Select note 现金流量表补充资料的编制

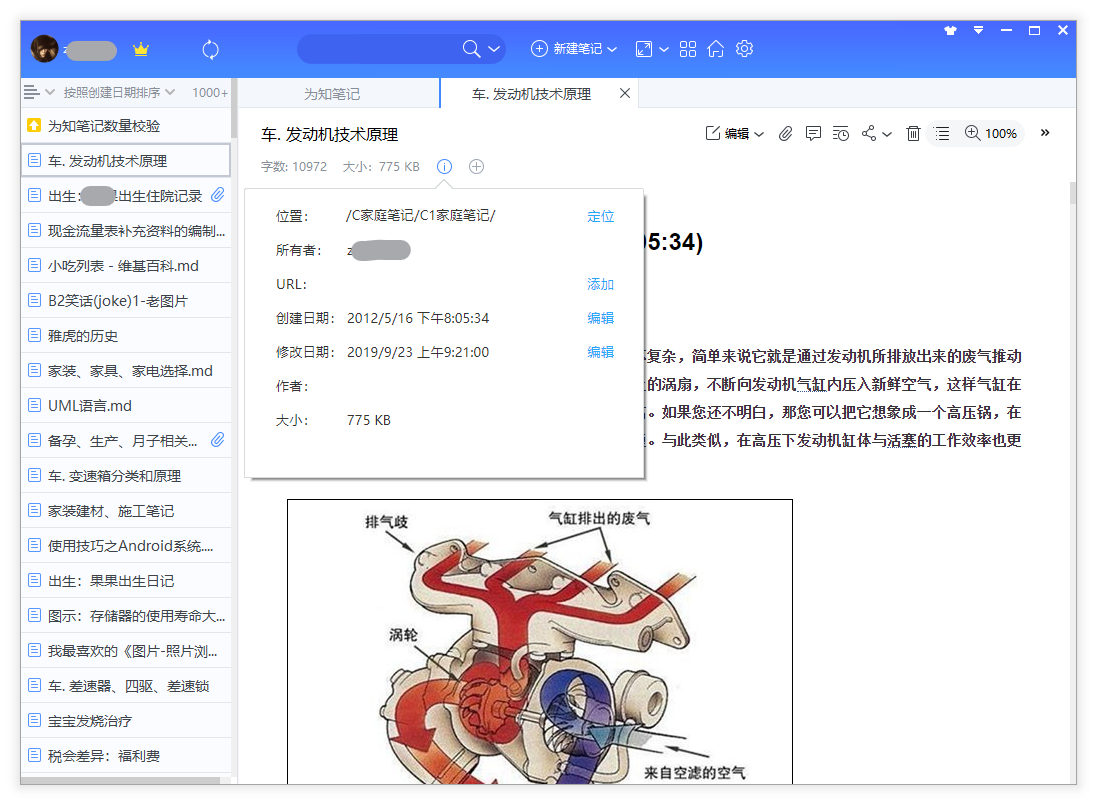[x=126, y=231]
